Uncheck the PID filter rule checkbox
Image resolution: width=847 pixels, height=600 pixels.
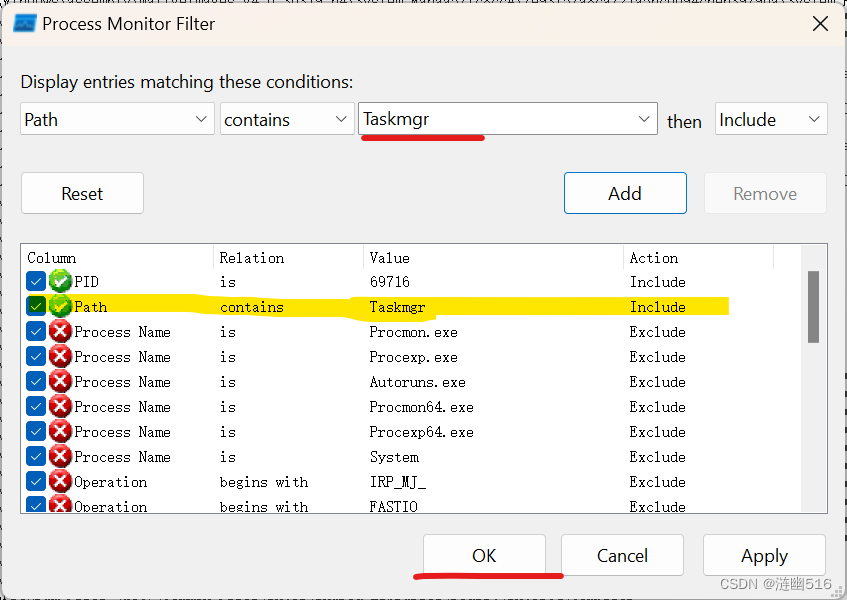click(x=35, y=281)
